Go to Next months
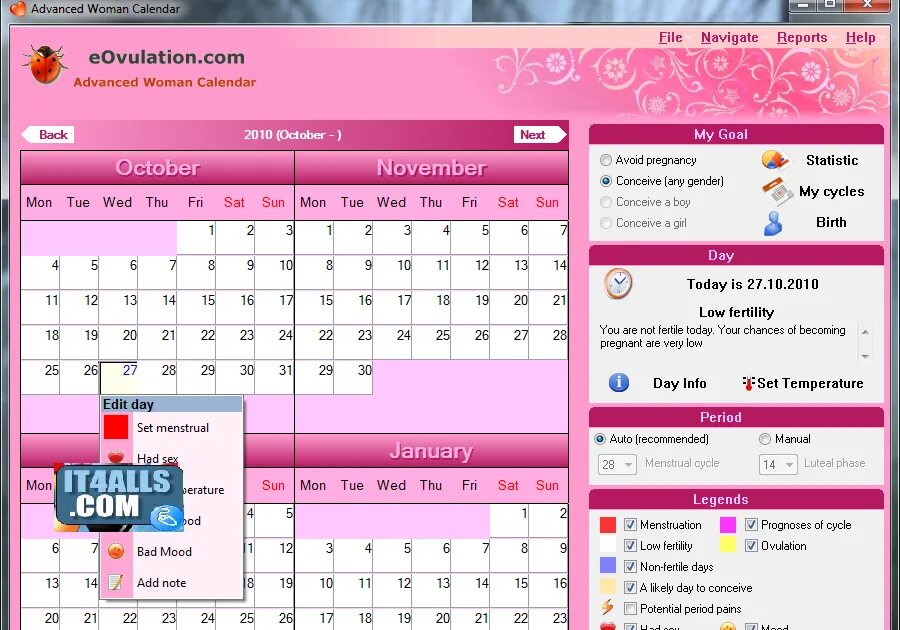 540,135
